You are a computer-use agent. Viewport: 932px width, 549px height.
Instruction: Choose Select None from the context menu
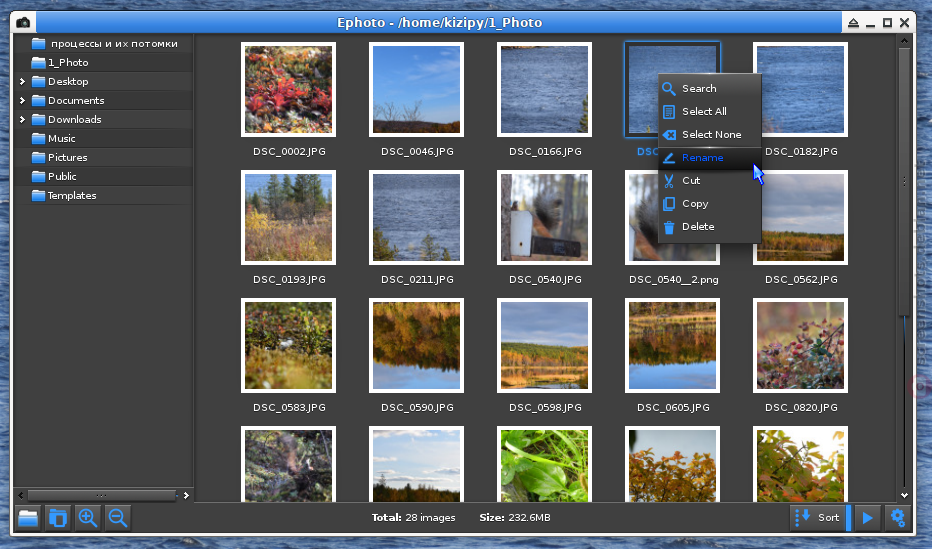[710, 135]
